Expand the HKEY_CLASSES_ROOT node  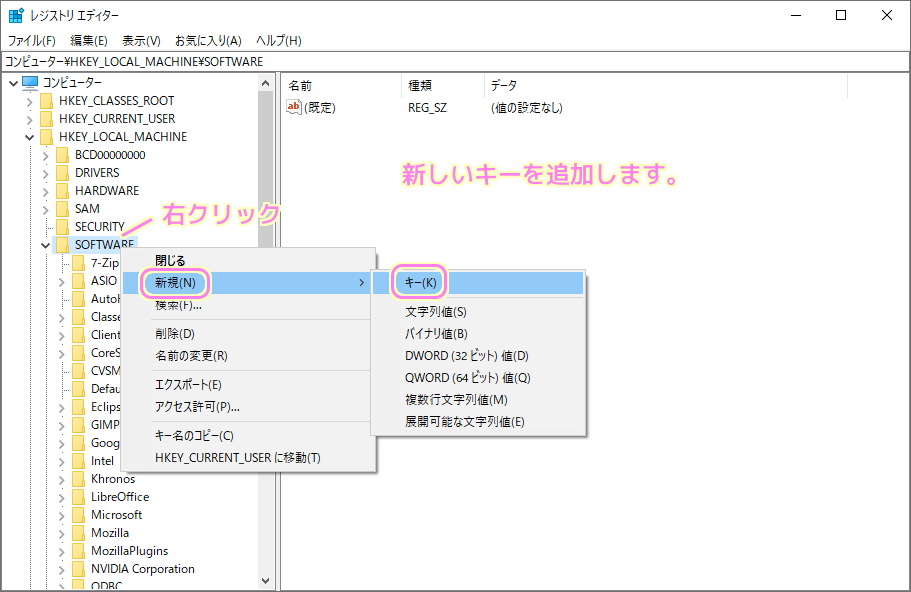29,100
